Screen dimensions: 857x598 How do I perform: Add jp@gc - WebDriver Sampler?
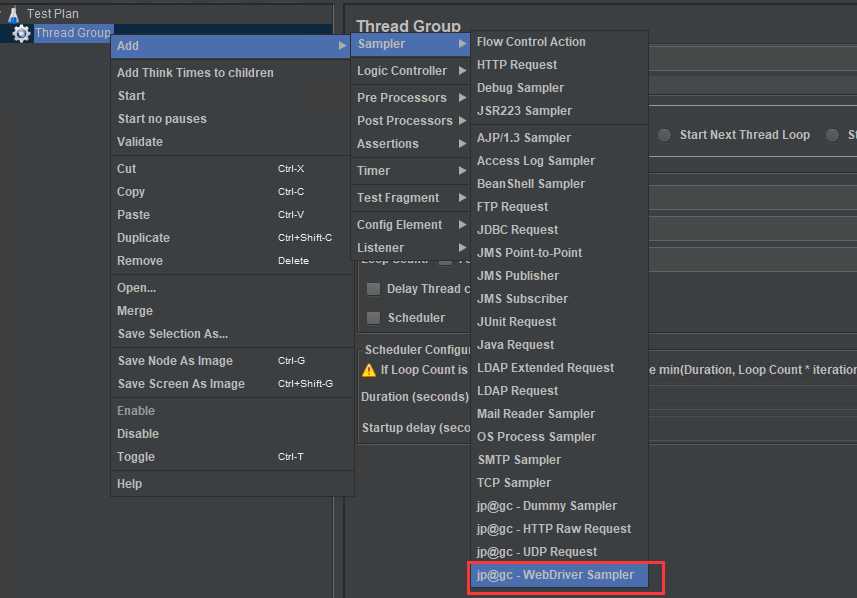pos(560,575)
